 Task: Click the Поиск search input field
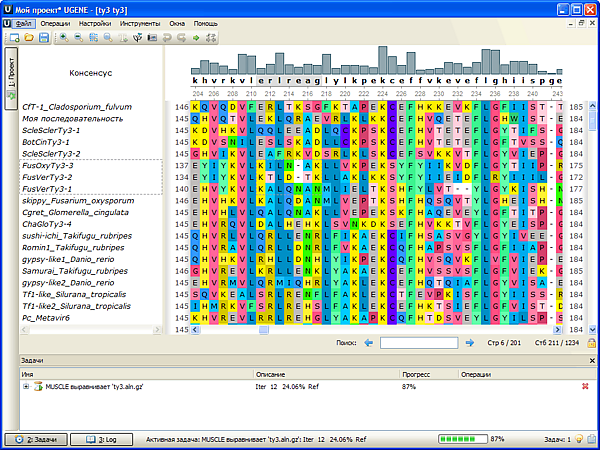point(418,343)
